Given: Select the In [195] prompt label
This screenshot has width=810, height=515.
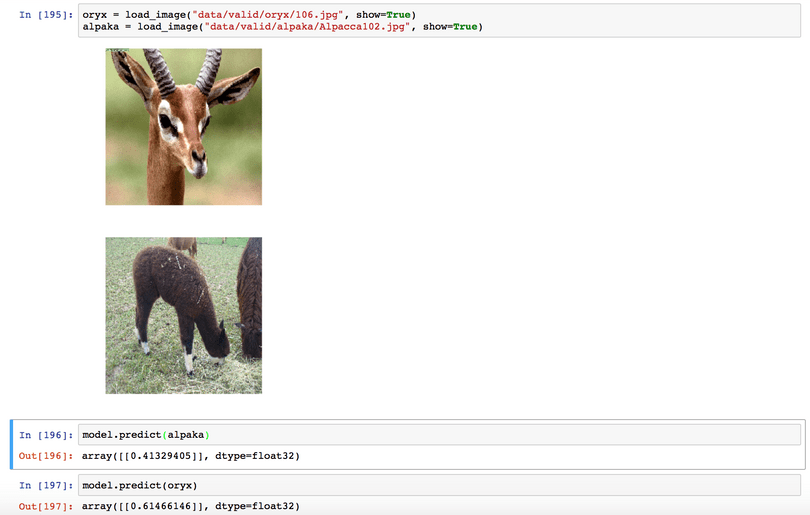Looking at the screenshot, I should pyautogui.click(x=46, y=15).
